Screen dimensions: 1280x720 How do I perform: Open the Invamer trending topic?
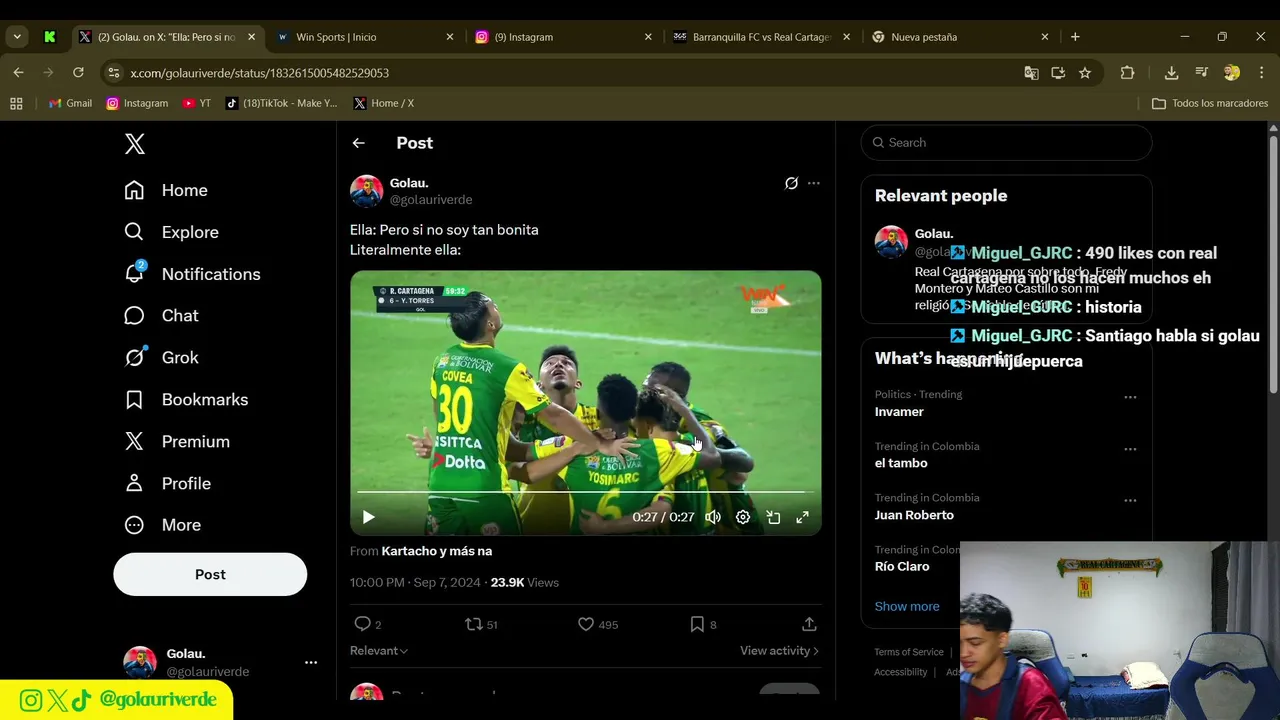click(x=899, y=412)
